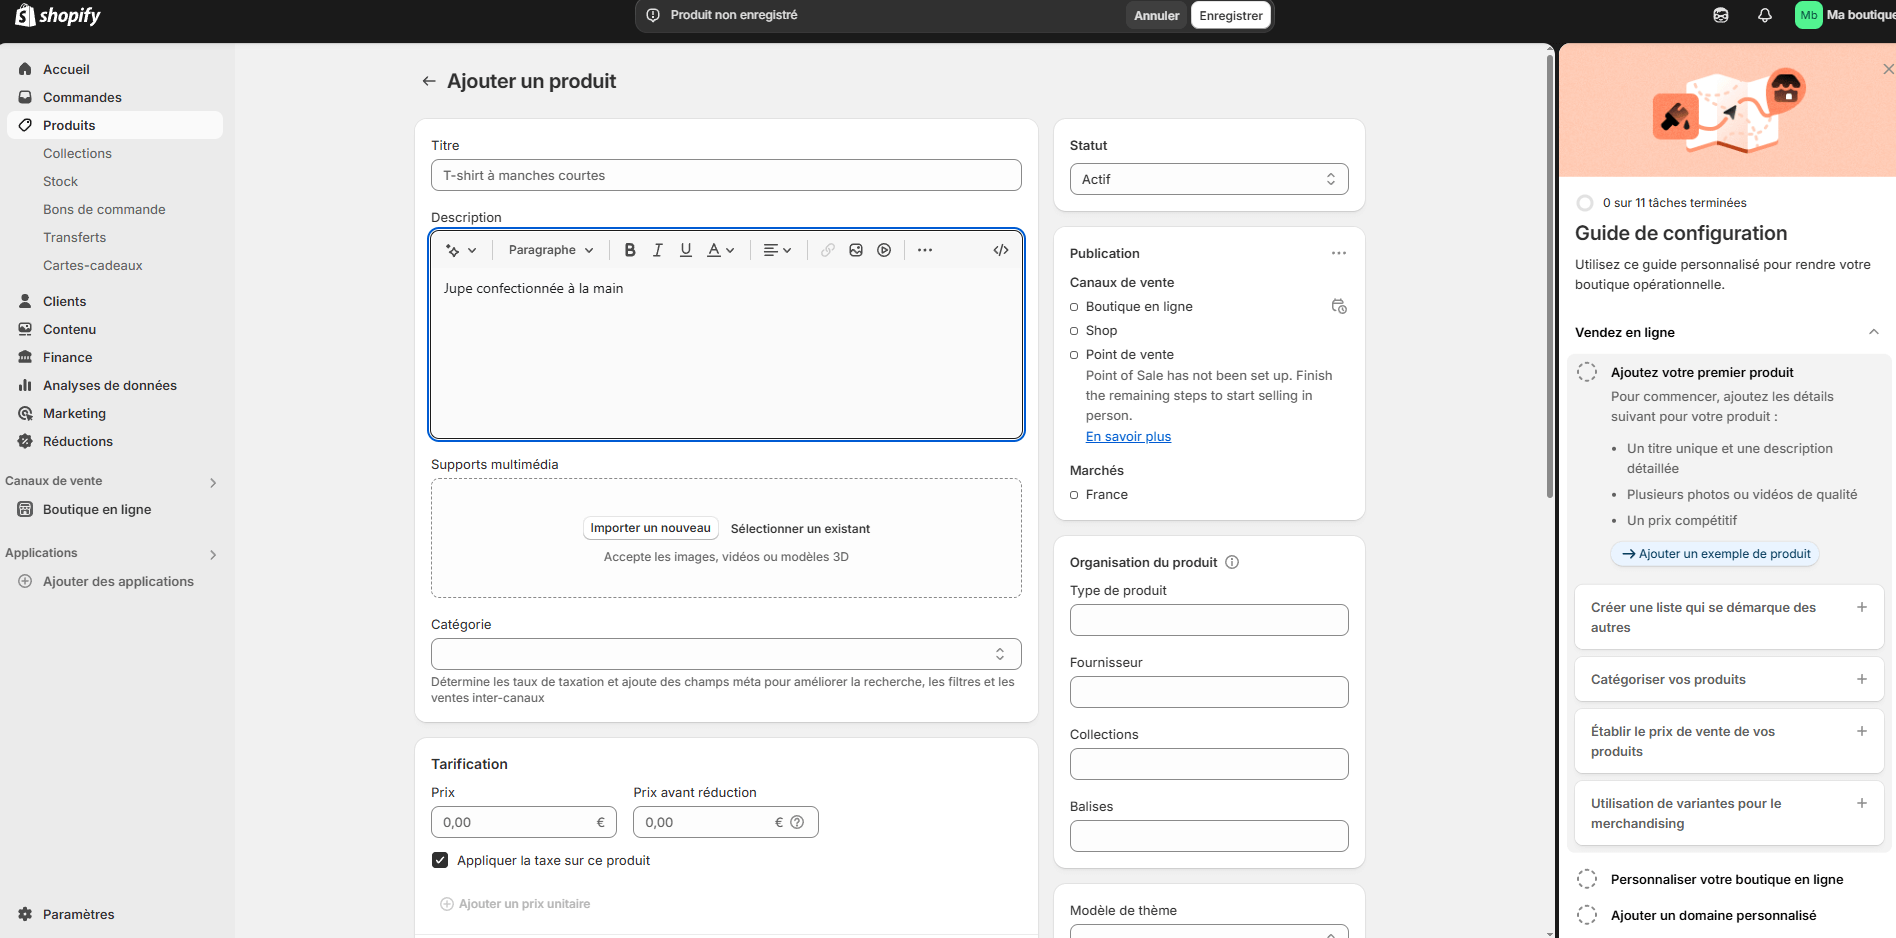This screenshot has height=938, width=1896.
Task: Click the back arrow beside Ajouter un produit
Action: click(429, 81)
